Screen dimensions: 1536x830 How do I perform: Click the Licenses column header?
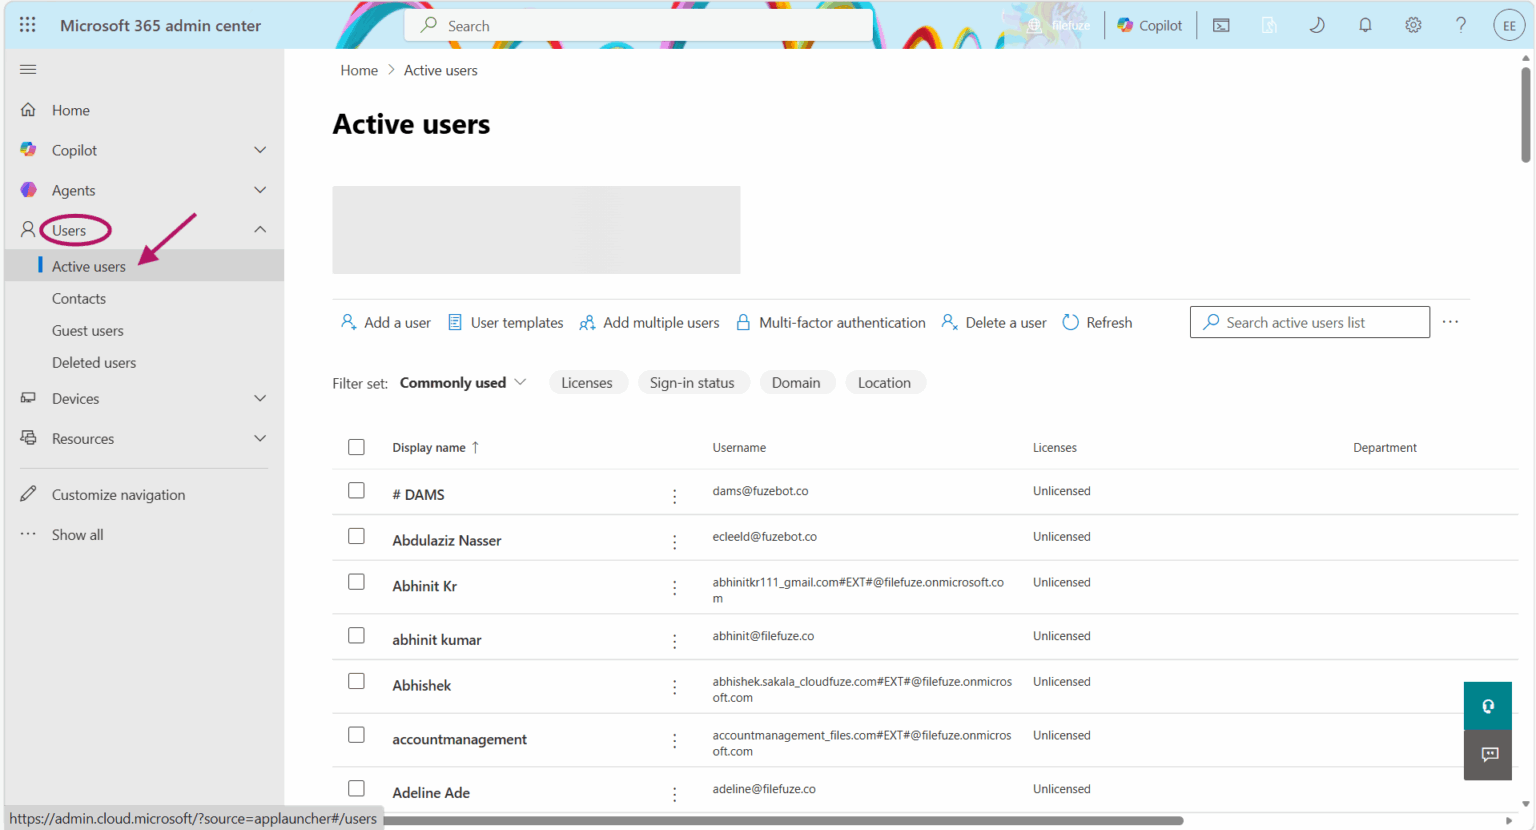point(1055,447)
